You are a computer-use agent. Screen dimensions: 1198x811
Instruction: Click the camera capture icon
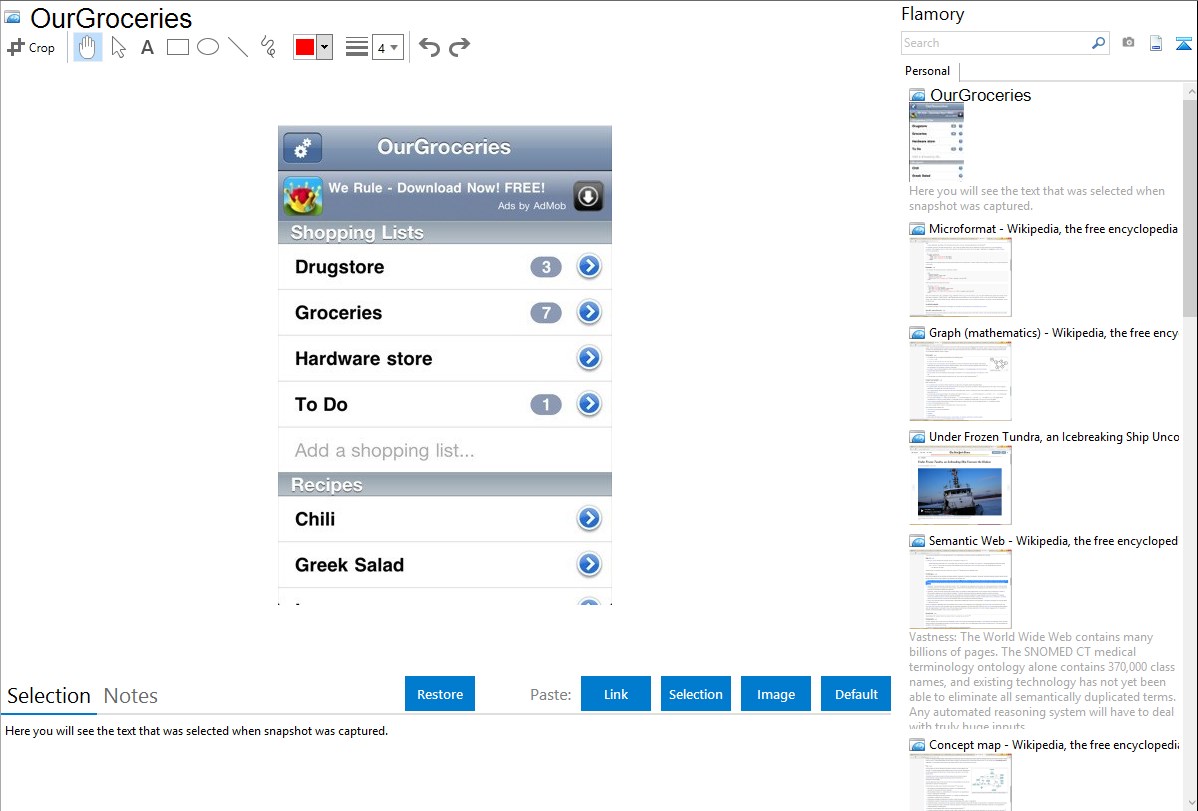(x=1128, y=43)
